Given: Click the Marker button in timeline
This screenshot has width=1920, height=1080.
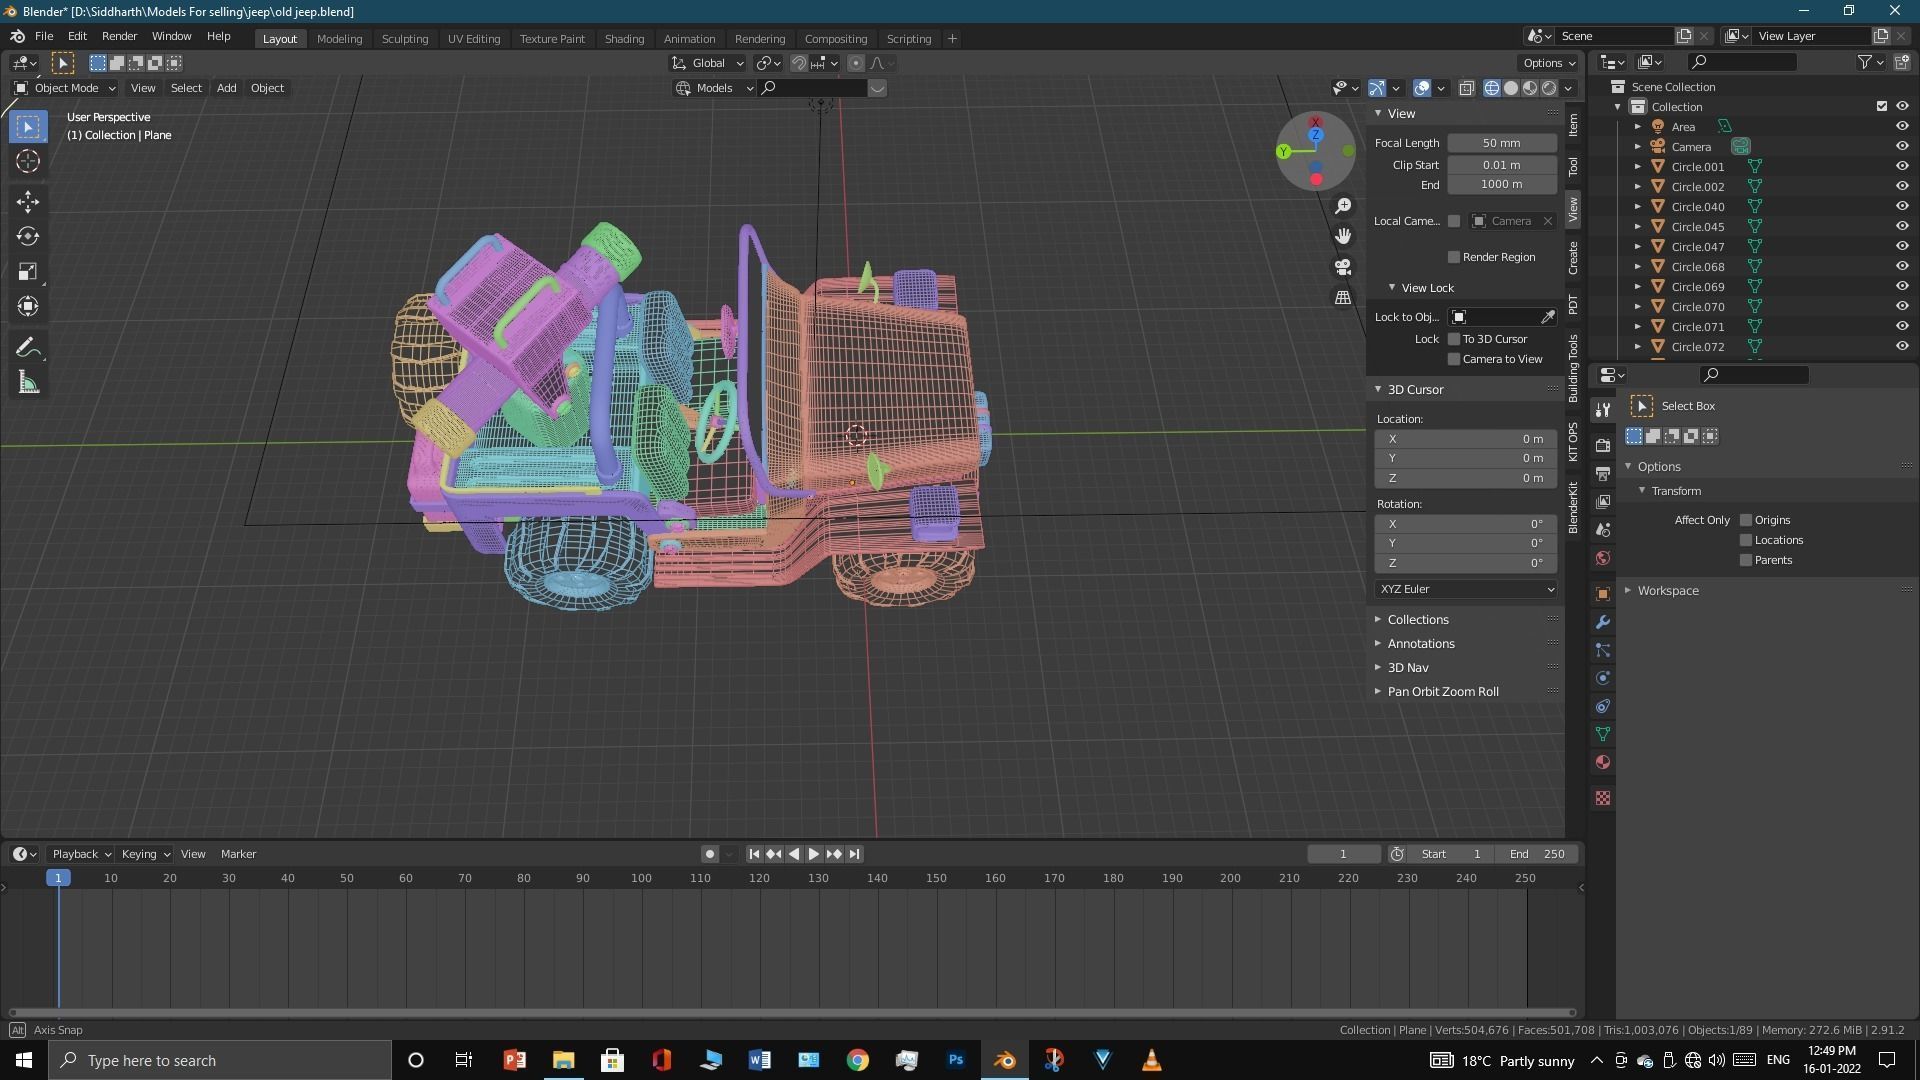Looking at the screenshot, I should coord(238,854).
